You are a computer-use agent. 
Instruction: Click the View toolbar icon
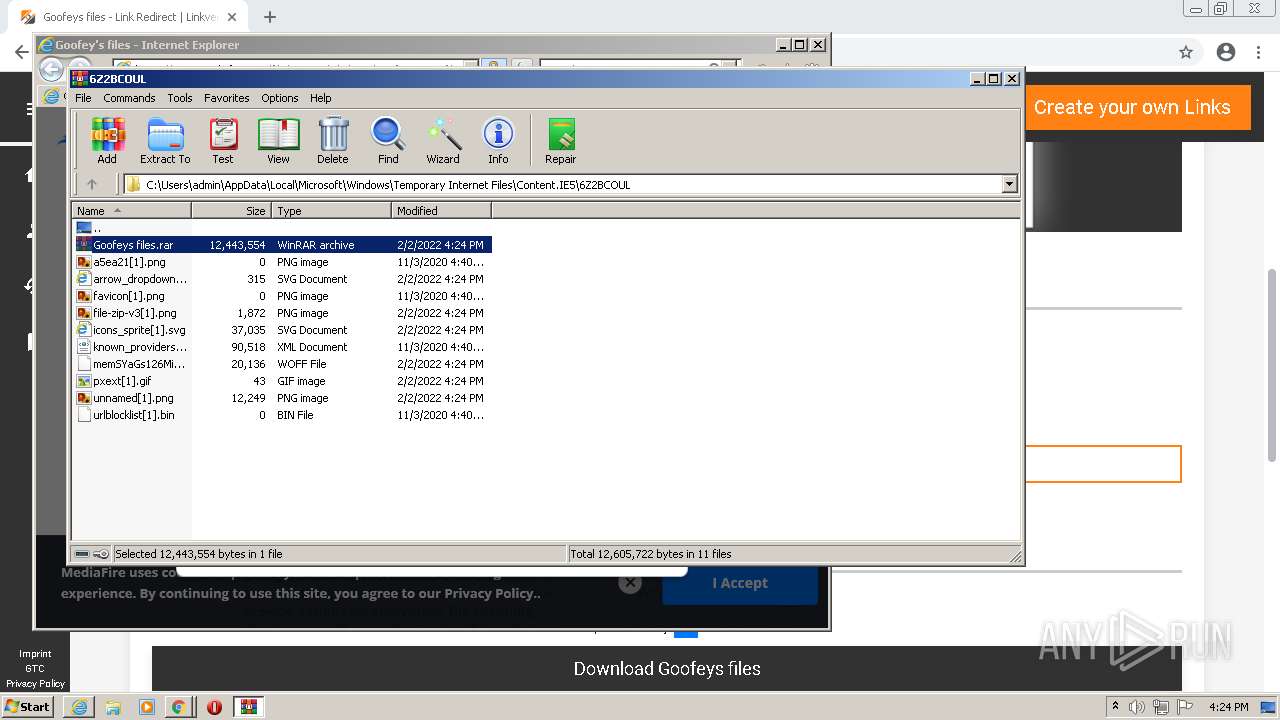click(278, 140)
